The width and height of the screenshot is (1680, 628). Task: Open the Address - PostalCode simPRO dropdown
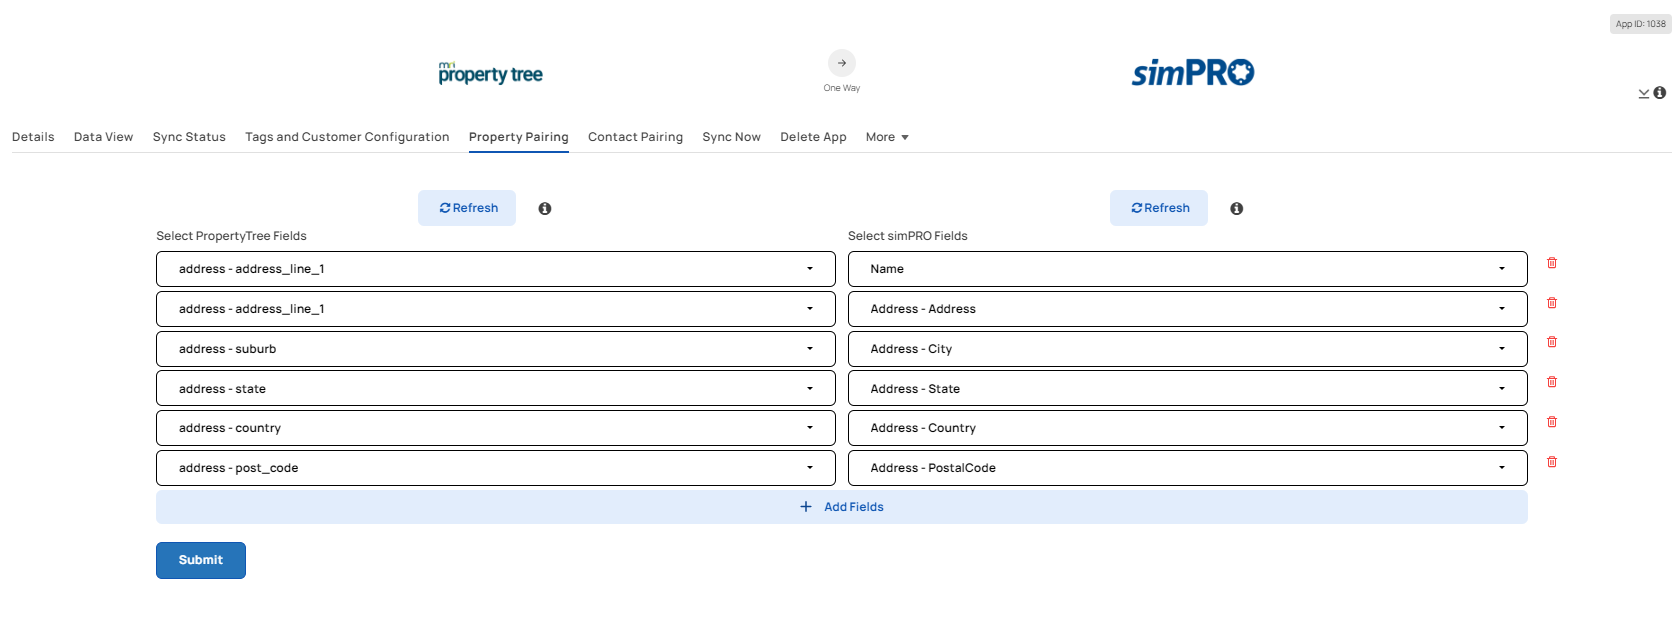1188,468
